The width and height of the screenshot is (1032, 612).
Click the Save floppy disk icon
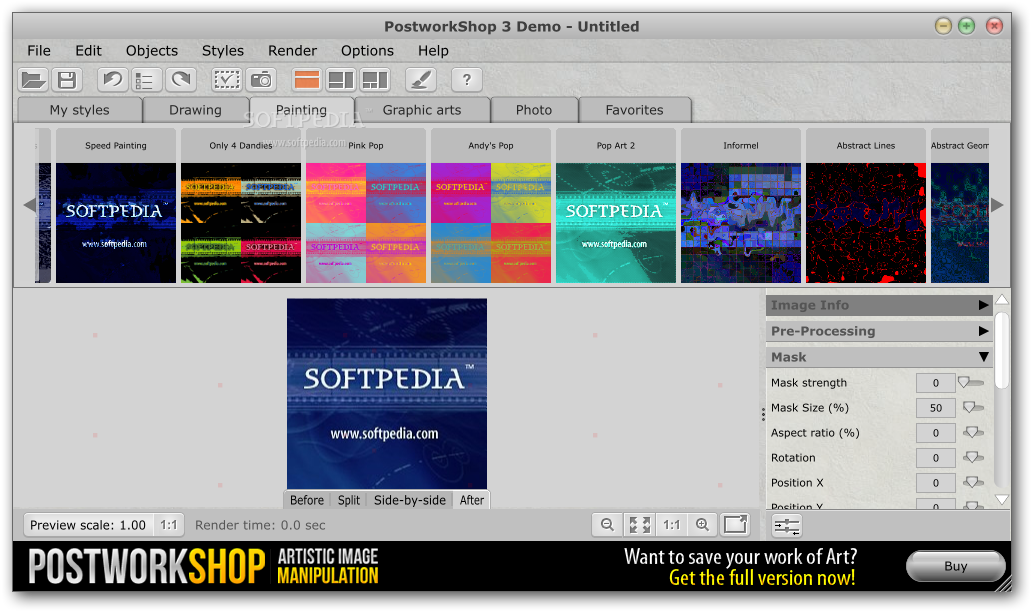point(66,80)
